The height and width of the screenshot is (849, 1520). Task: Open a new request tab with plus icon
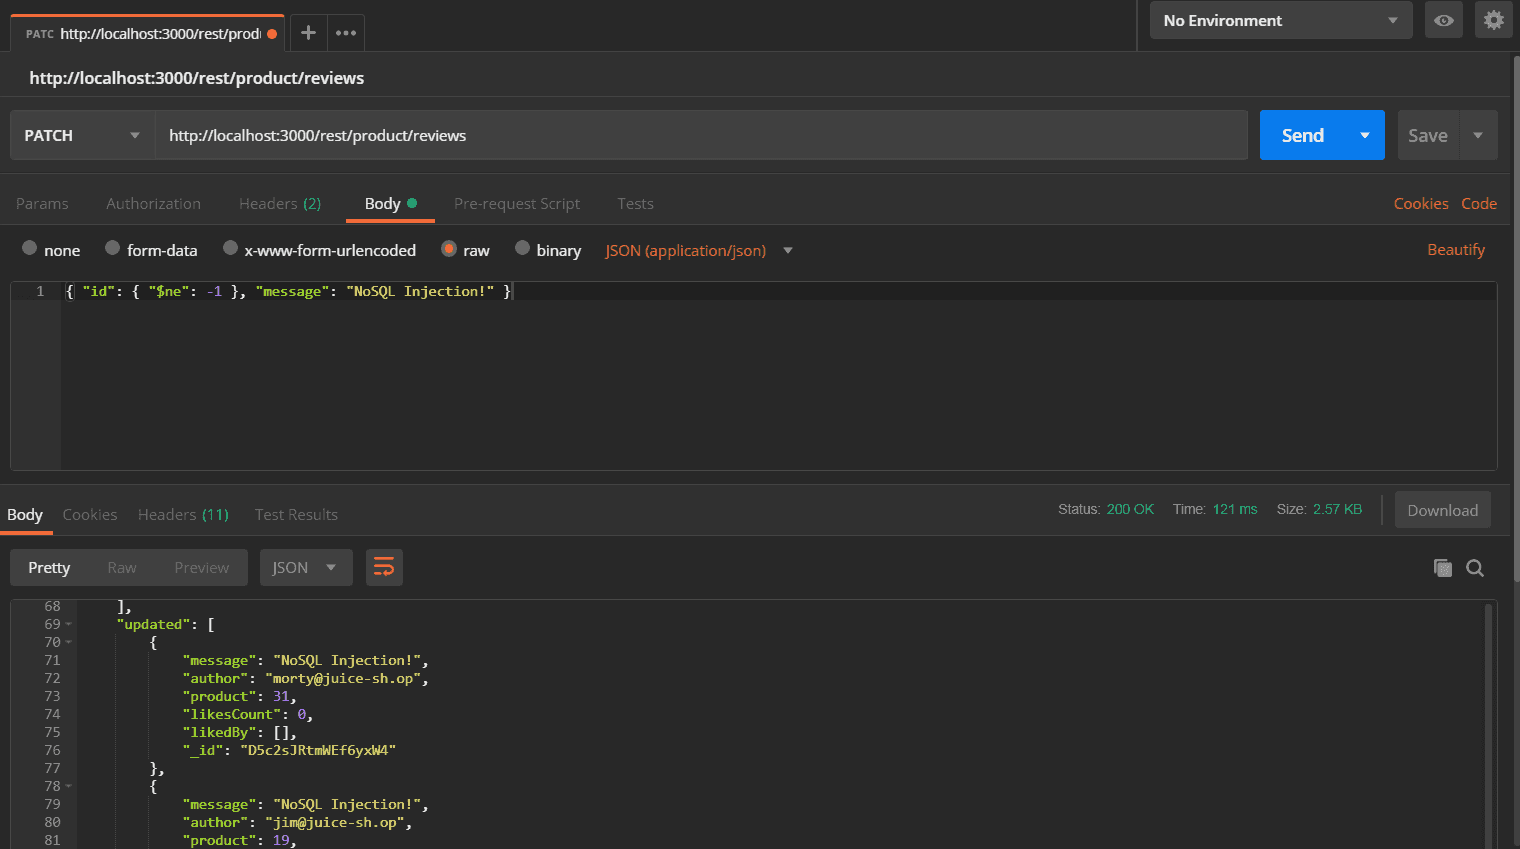(308, 33)
